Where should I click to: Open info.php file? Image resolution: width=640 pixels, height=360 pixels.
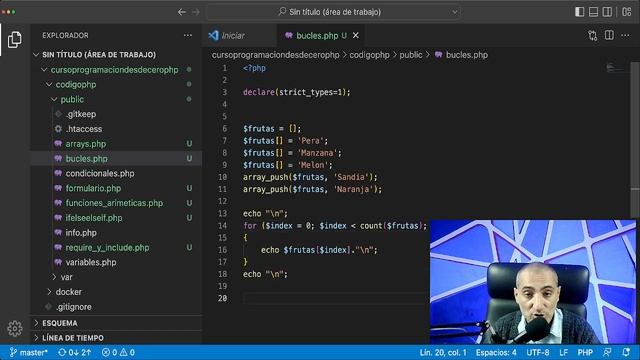(x=81, y=233)
